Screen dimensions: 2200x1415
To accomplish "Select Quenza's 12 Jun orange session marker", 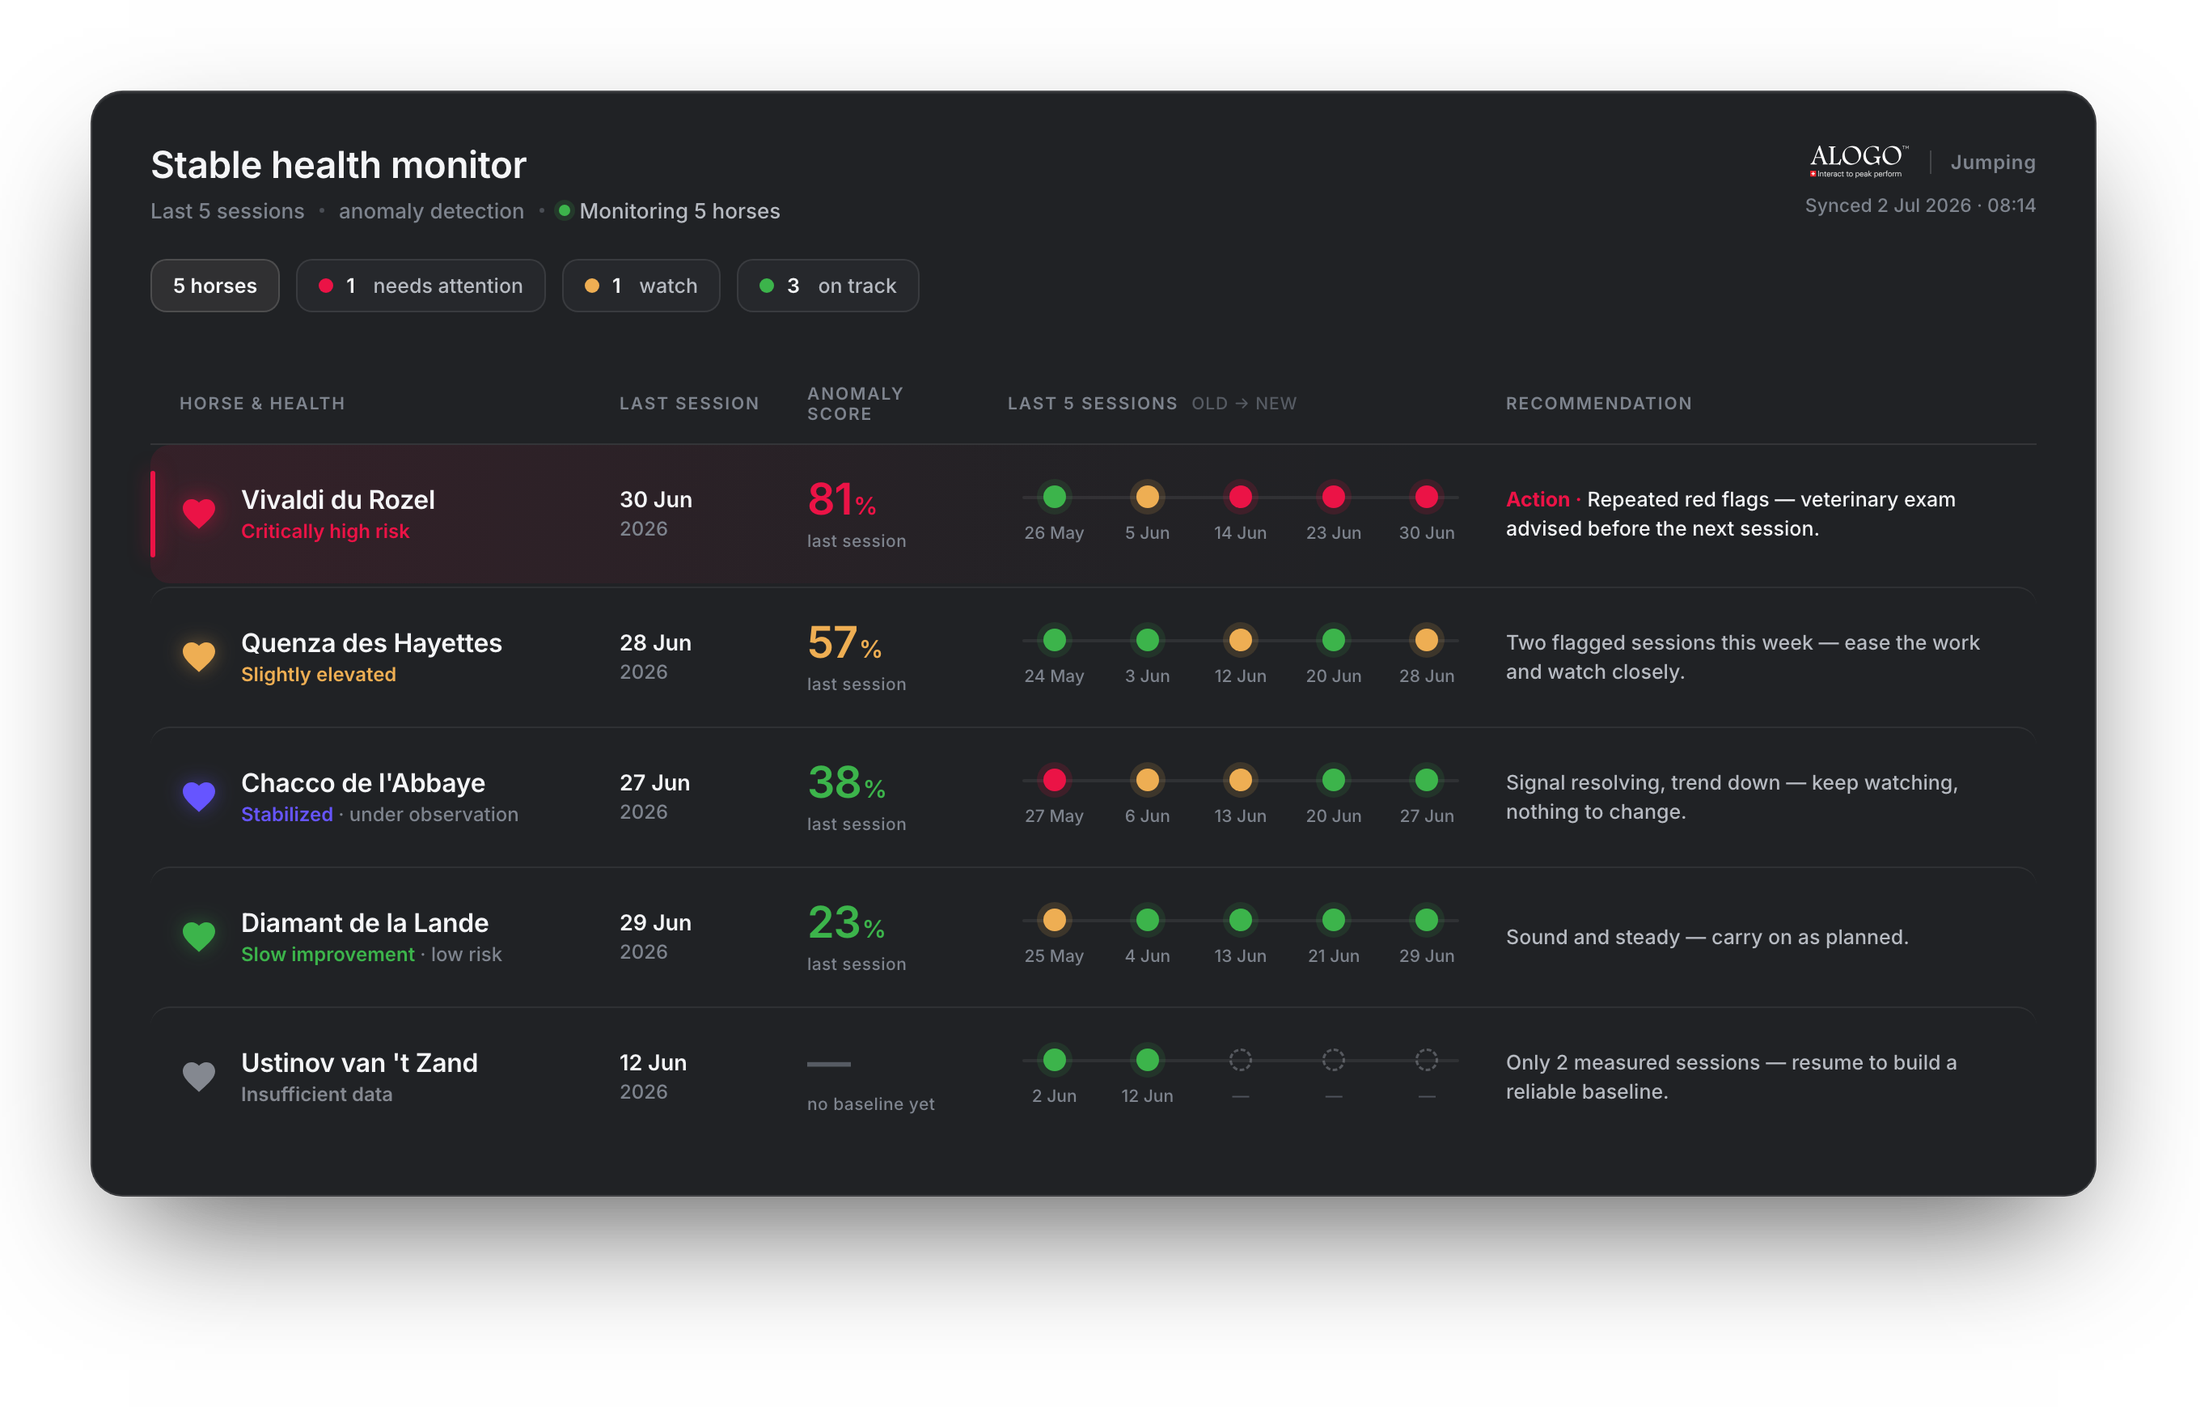I will point(1240,640).
